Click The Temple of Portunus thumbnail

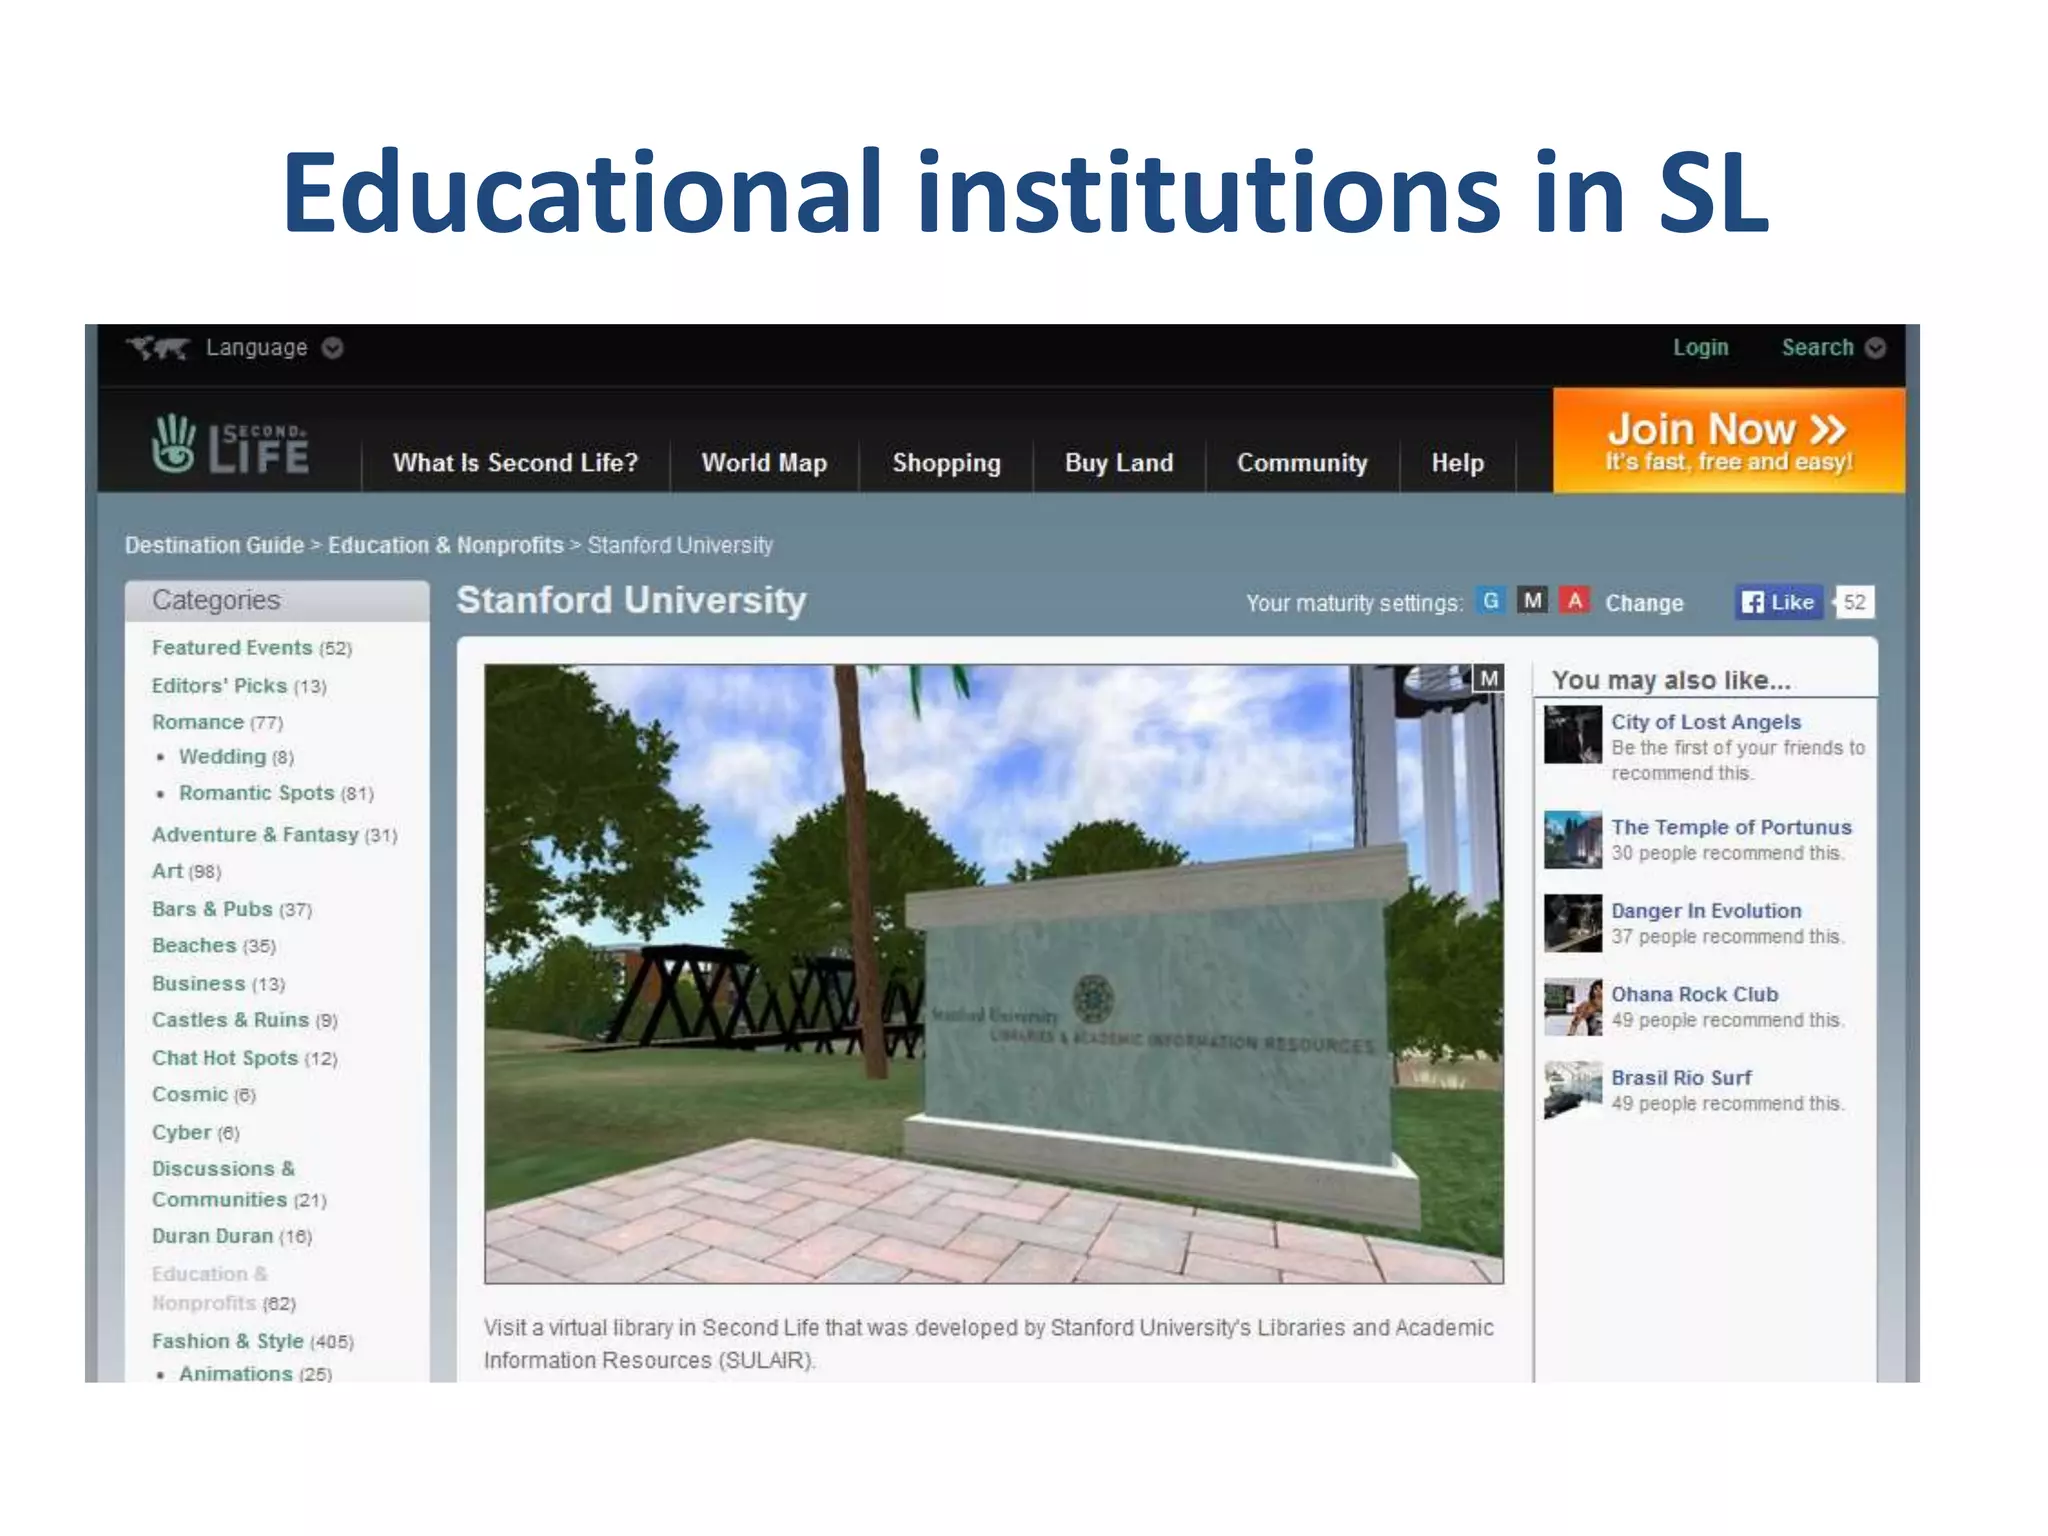coord(1573,840)
